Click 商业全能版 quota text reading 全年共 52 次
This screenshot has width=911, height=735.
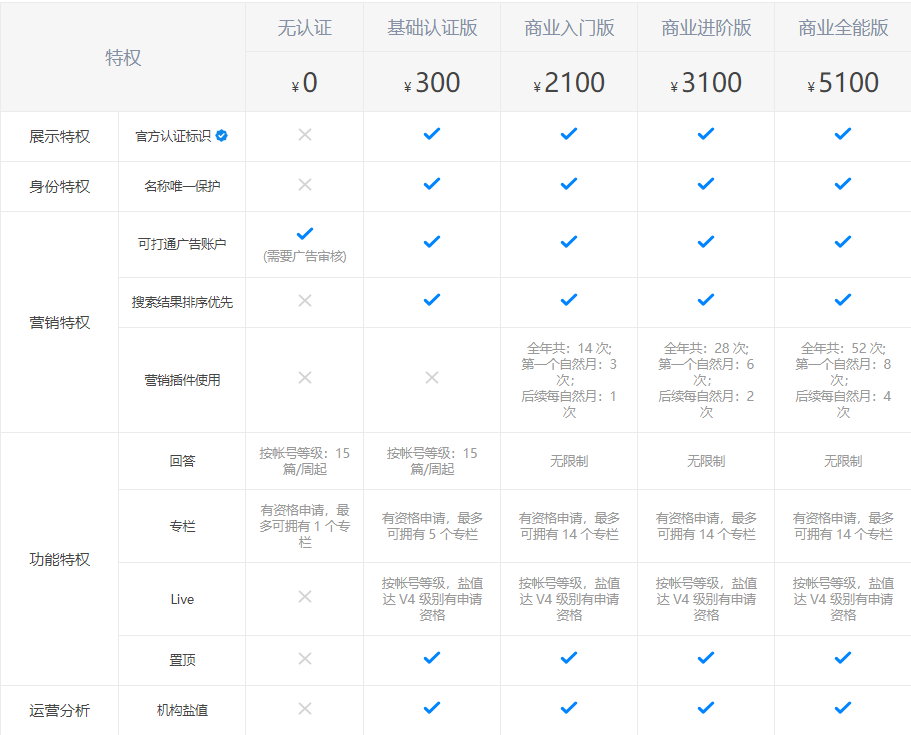pyautogui.click(x=843, y=349)
